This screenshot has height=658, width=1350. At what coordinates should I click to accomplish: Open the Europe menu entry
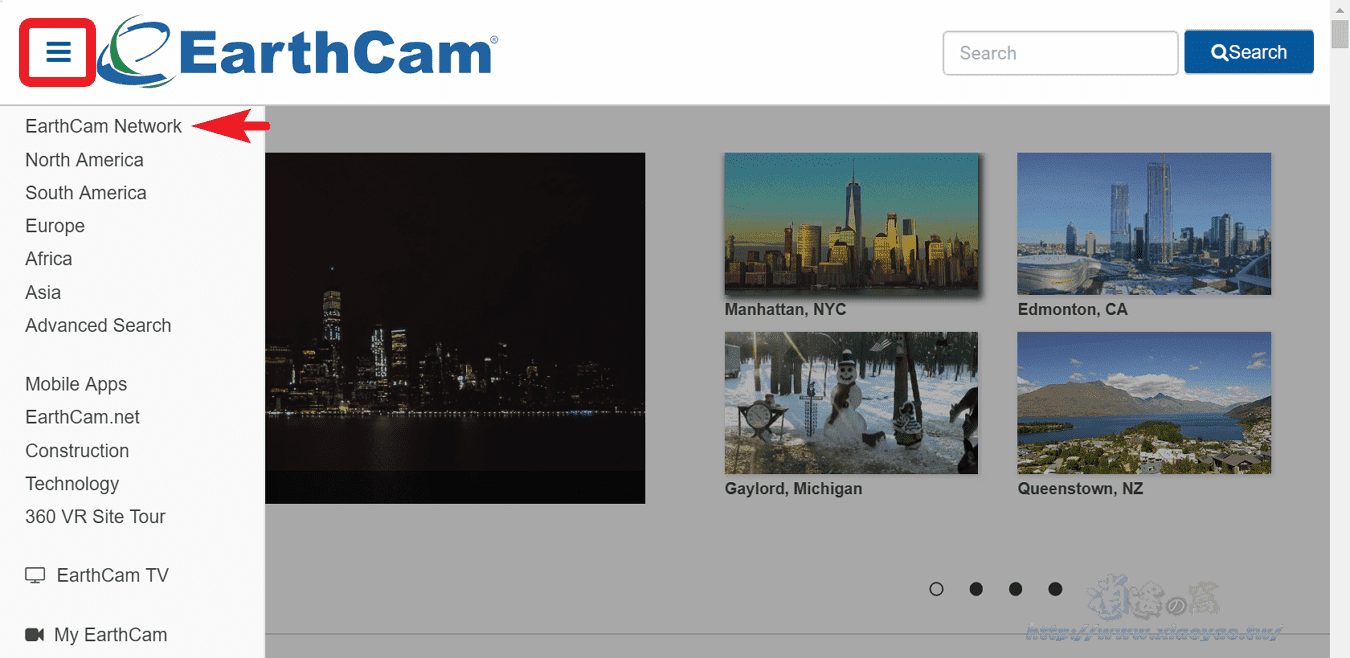[55, 226]
